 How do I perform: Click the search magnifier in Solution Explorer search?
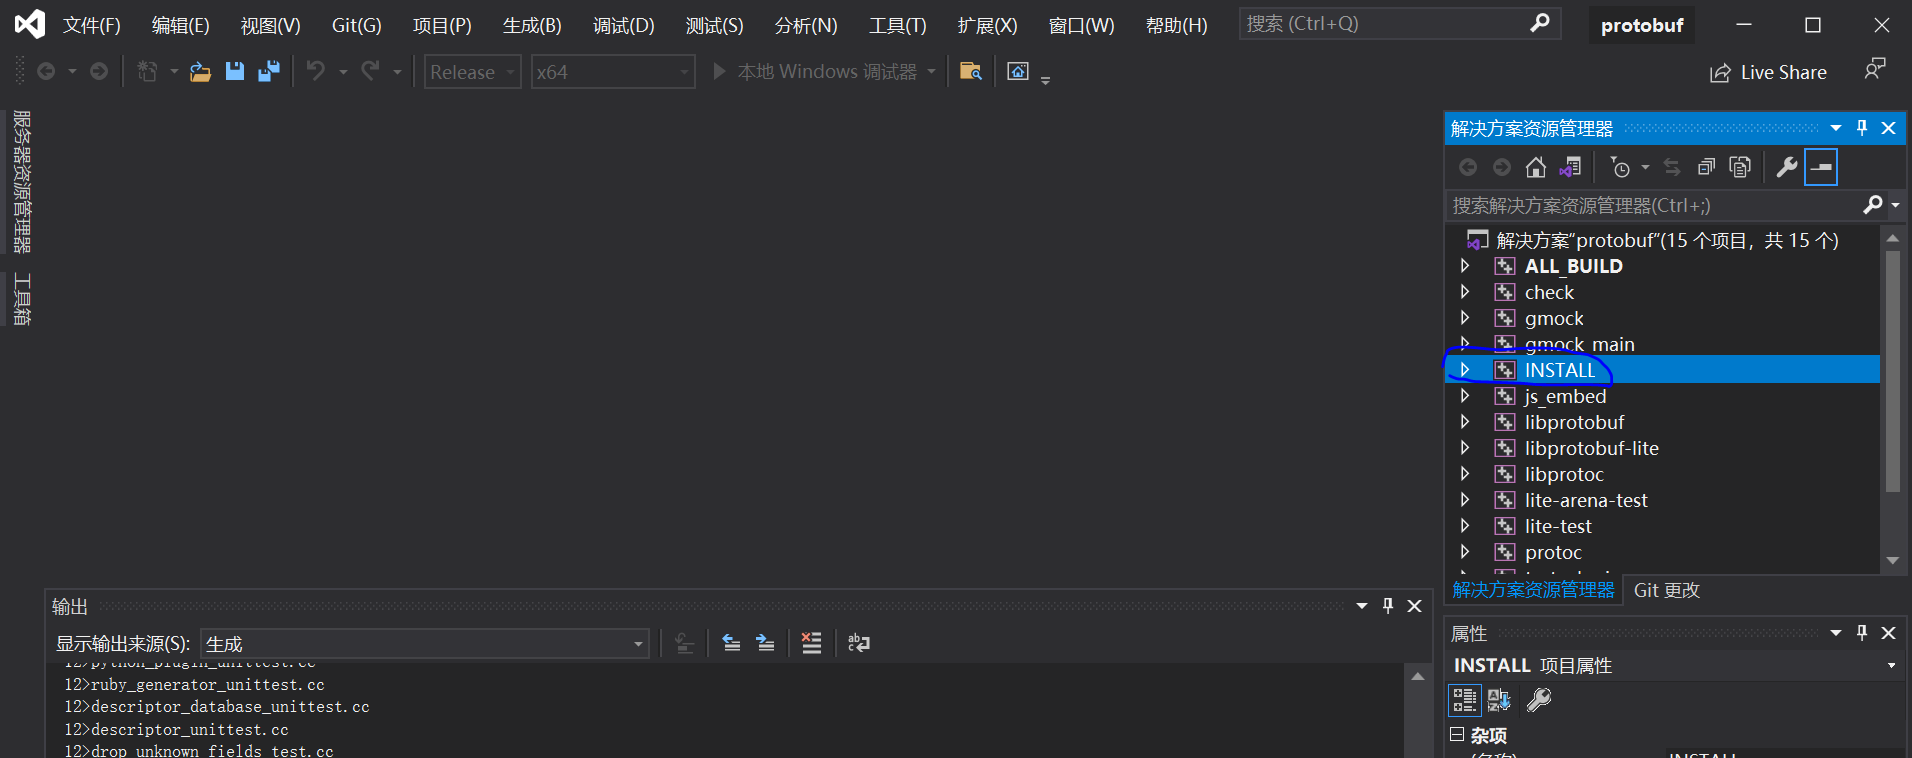click(x=1873, y=205)
